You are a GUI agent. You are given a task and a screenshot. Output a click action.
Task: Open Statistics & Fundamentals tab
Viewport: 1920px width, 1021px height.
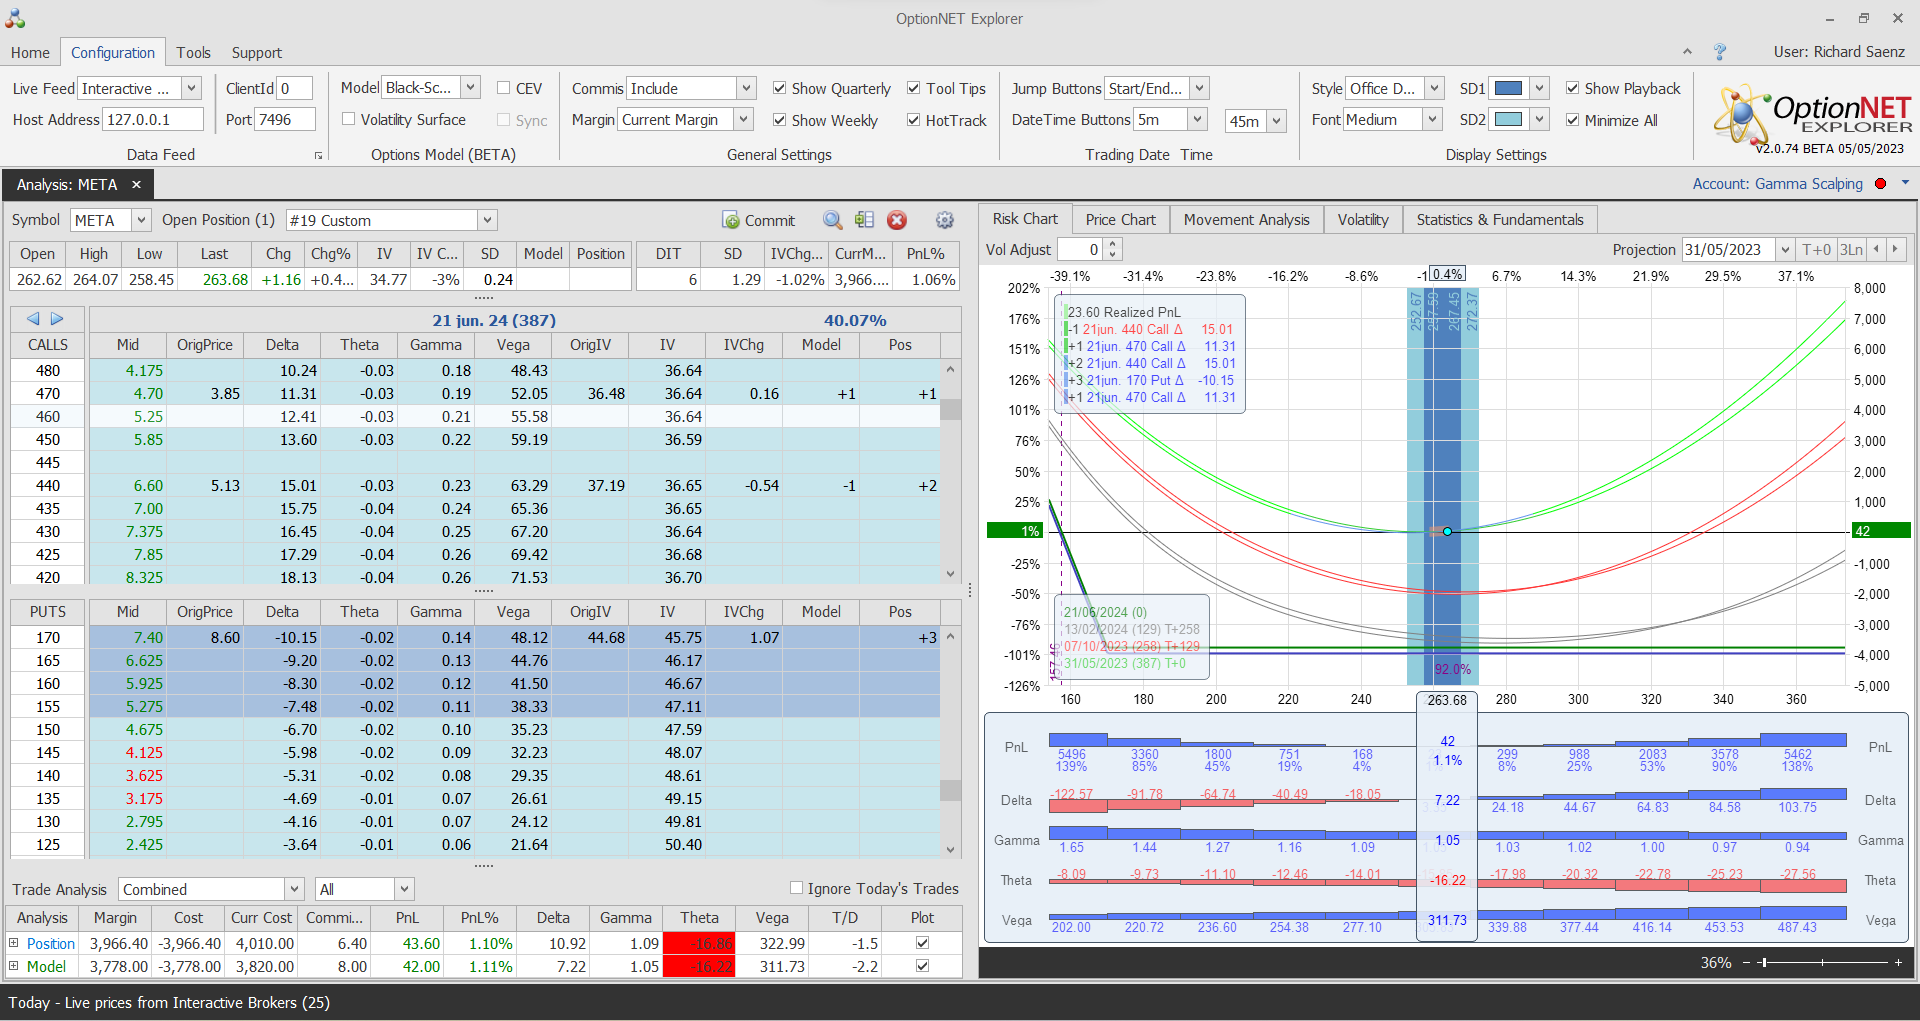coord(1500,220)
